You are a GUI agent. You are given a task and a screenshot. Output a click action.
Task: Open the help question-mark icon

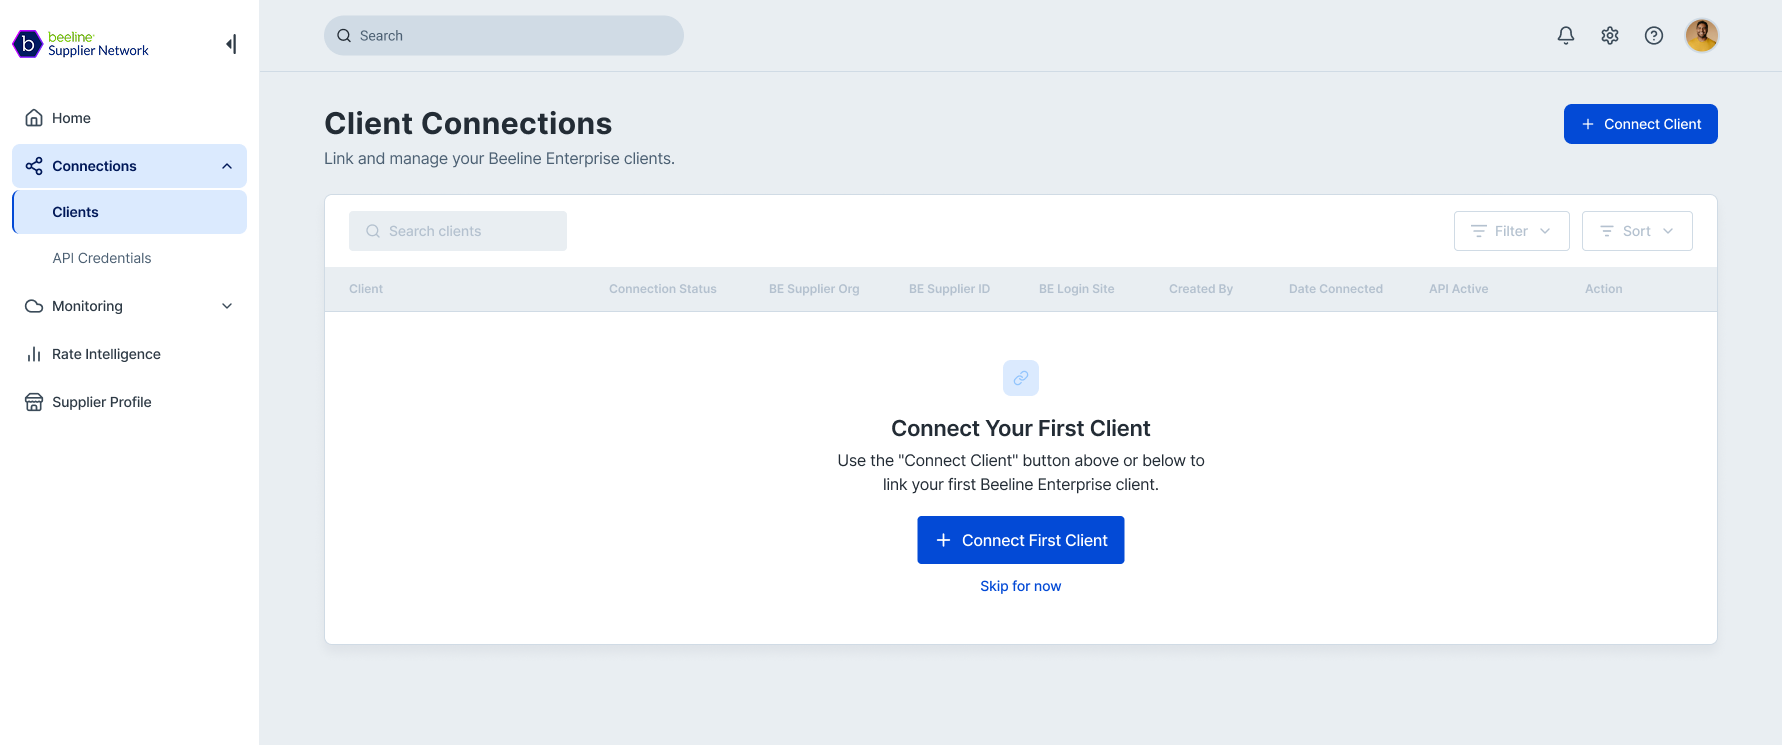(x=1654, y=36)
